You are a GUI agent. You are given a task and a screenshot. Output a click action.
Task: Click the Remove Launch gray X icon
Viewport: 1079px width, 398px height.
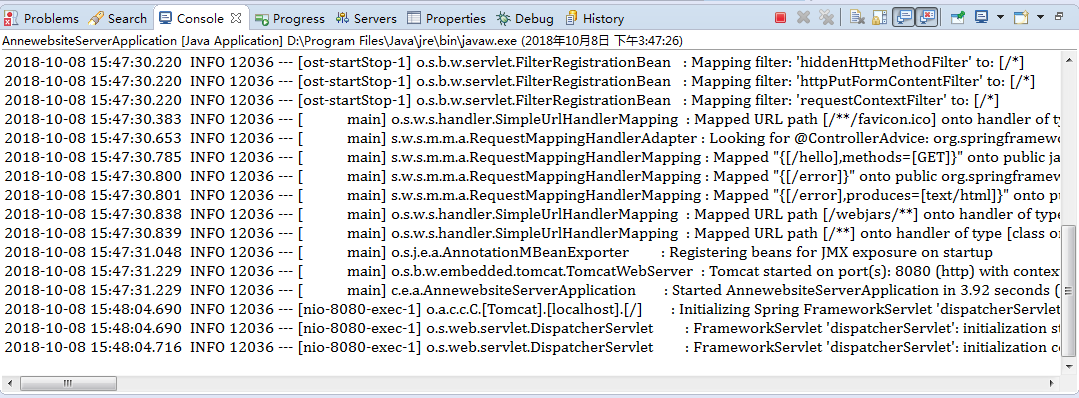click(x=802, y=18)
